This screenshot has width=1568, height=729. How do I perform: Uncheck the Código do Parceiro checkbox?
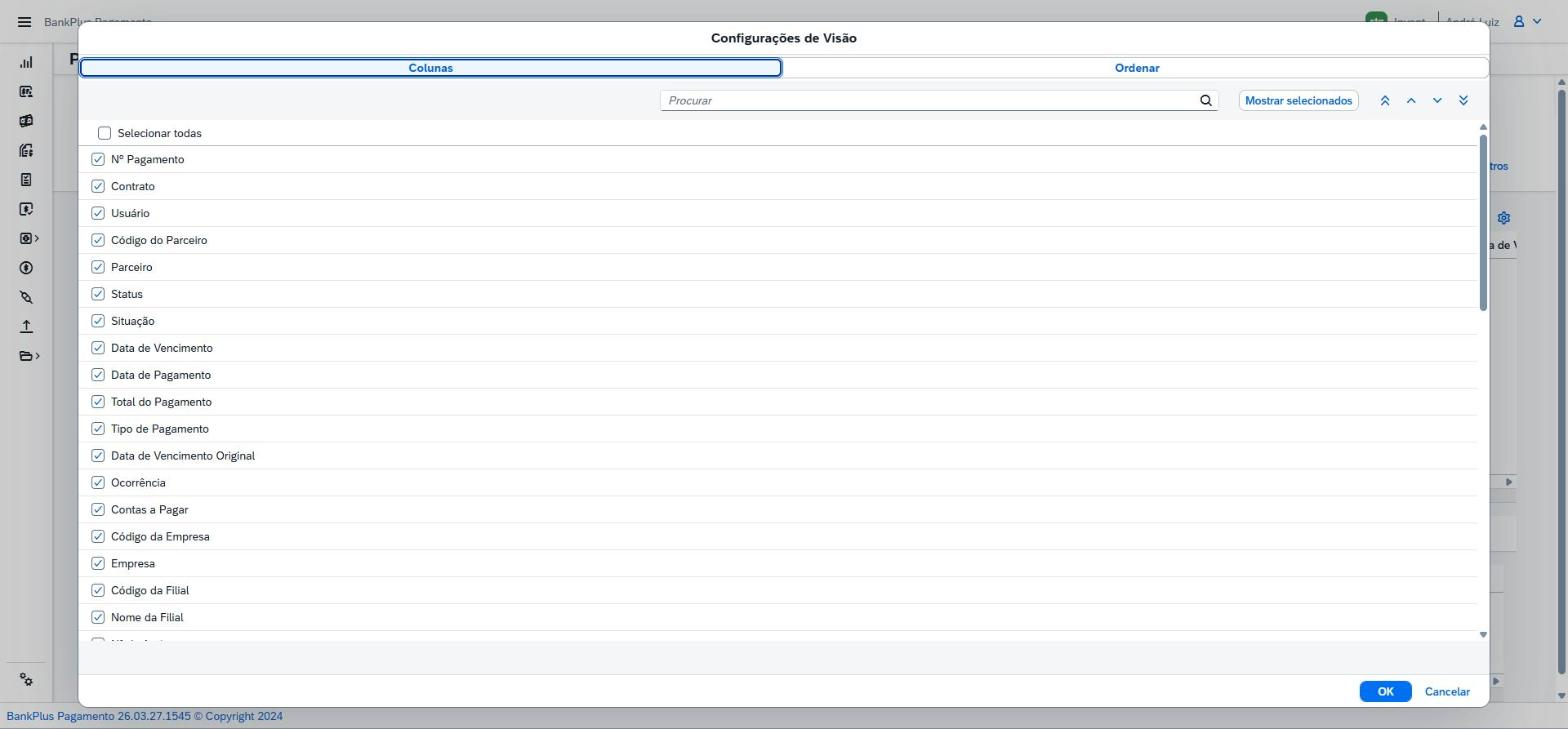pos(98,240)
